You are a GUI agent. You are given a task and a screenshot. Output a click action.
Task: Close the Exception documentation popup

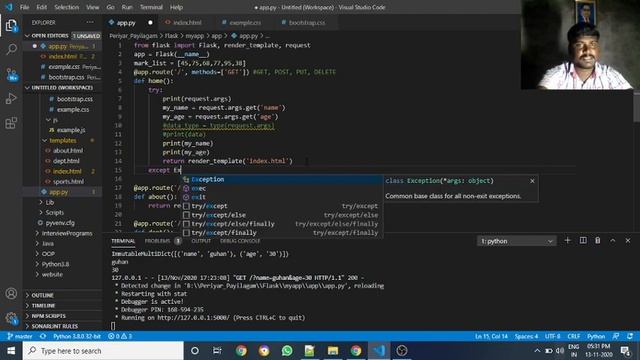click(x=532, y=181)
